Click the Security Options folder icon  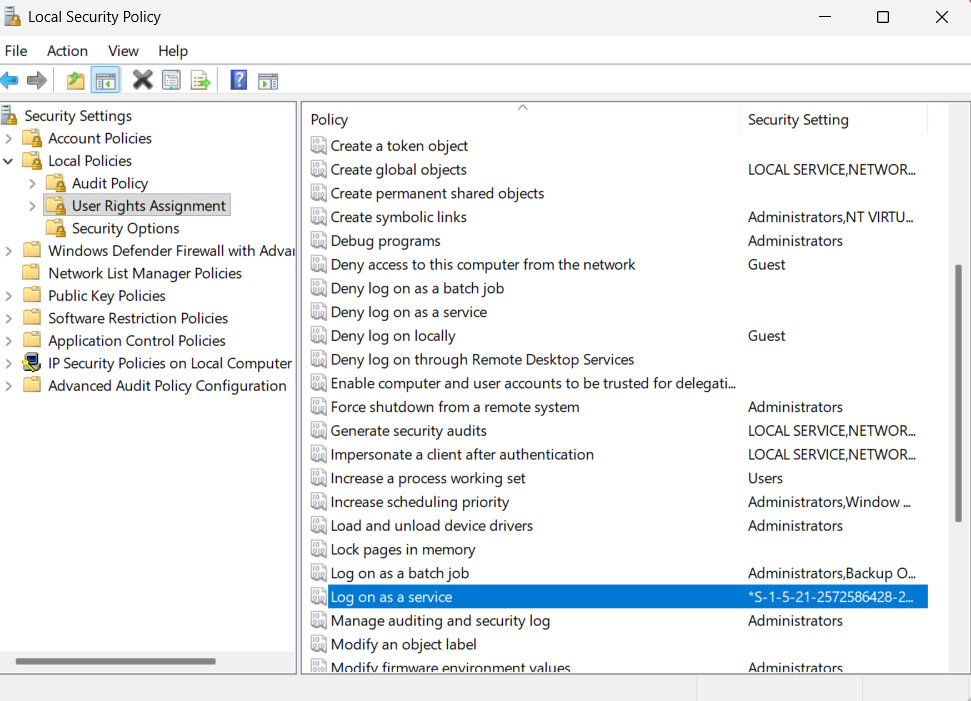56,229
